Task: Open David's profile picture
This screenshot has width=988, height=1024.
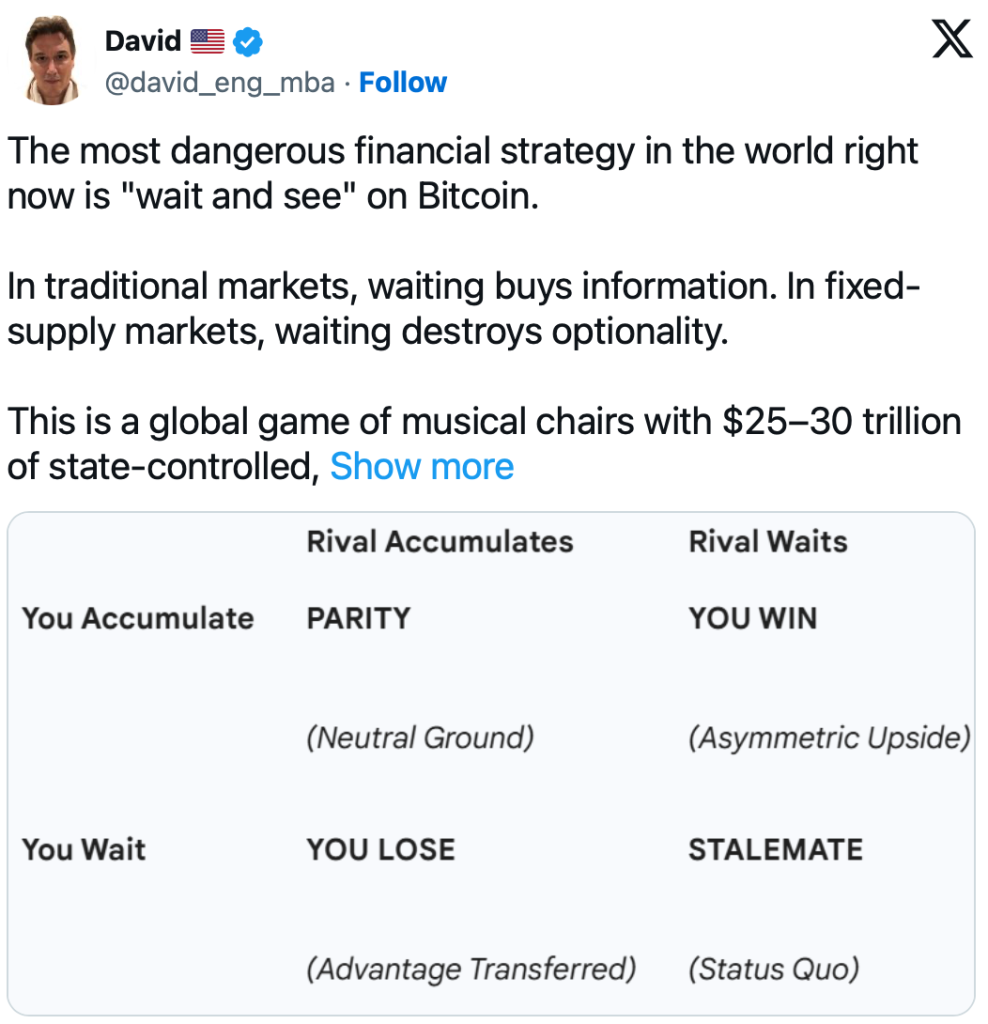Action: [x=53, y=60]
